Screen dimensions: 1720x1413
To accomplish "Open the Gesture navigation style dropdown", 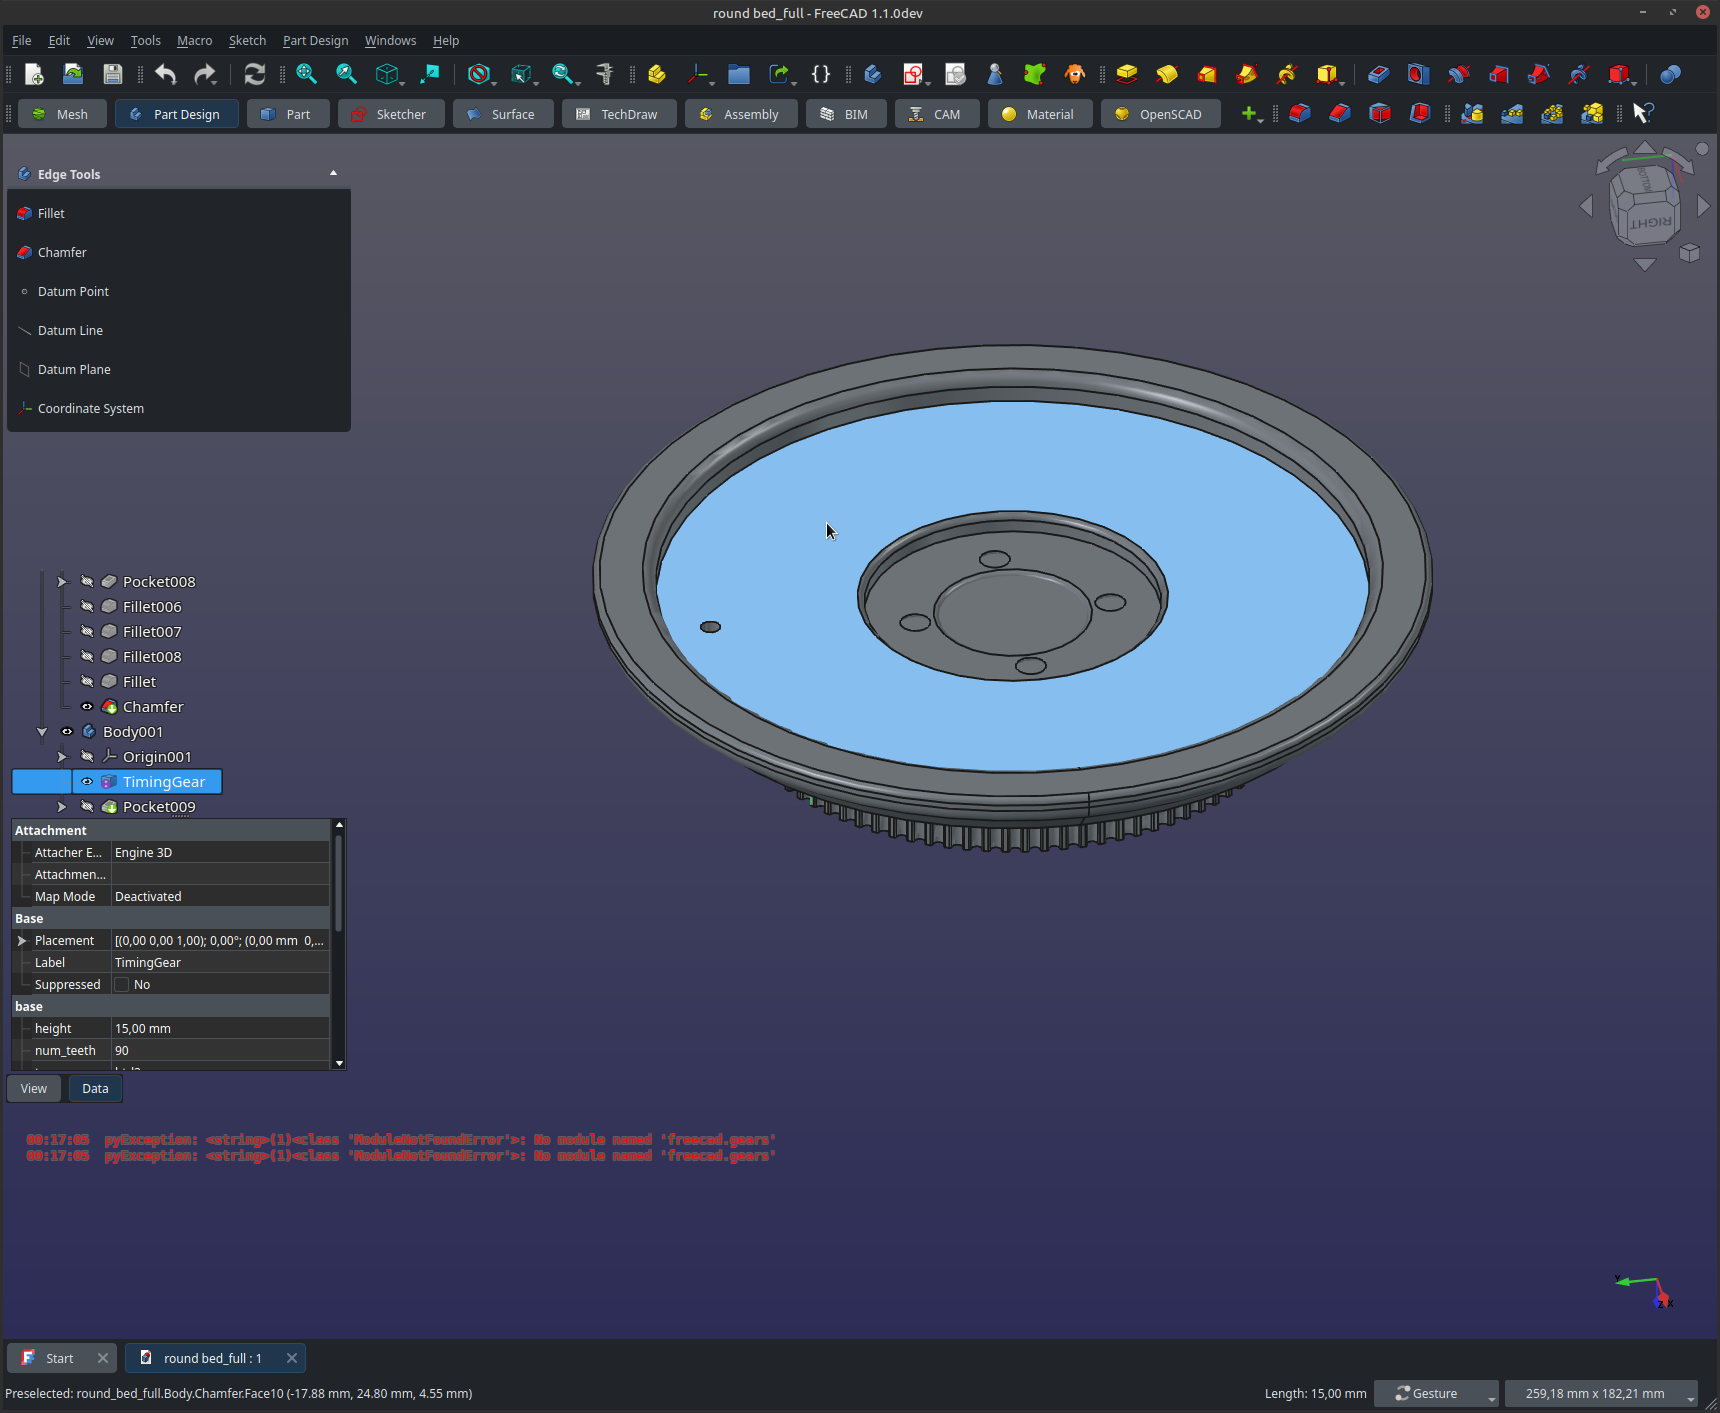I will 1435,1393.
